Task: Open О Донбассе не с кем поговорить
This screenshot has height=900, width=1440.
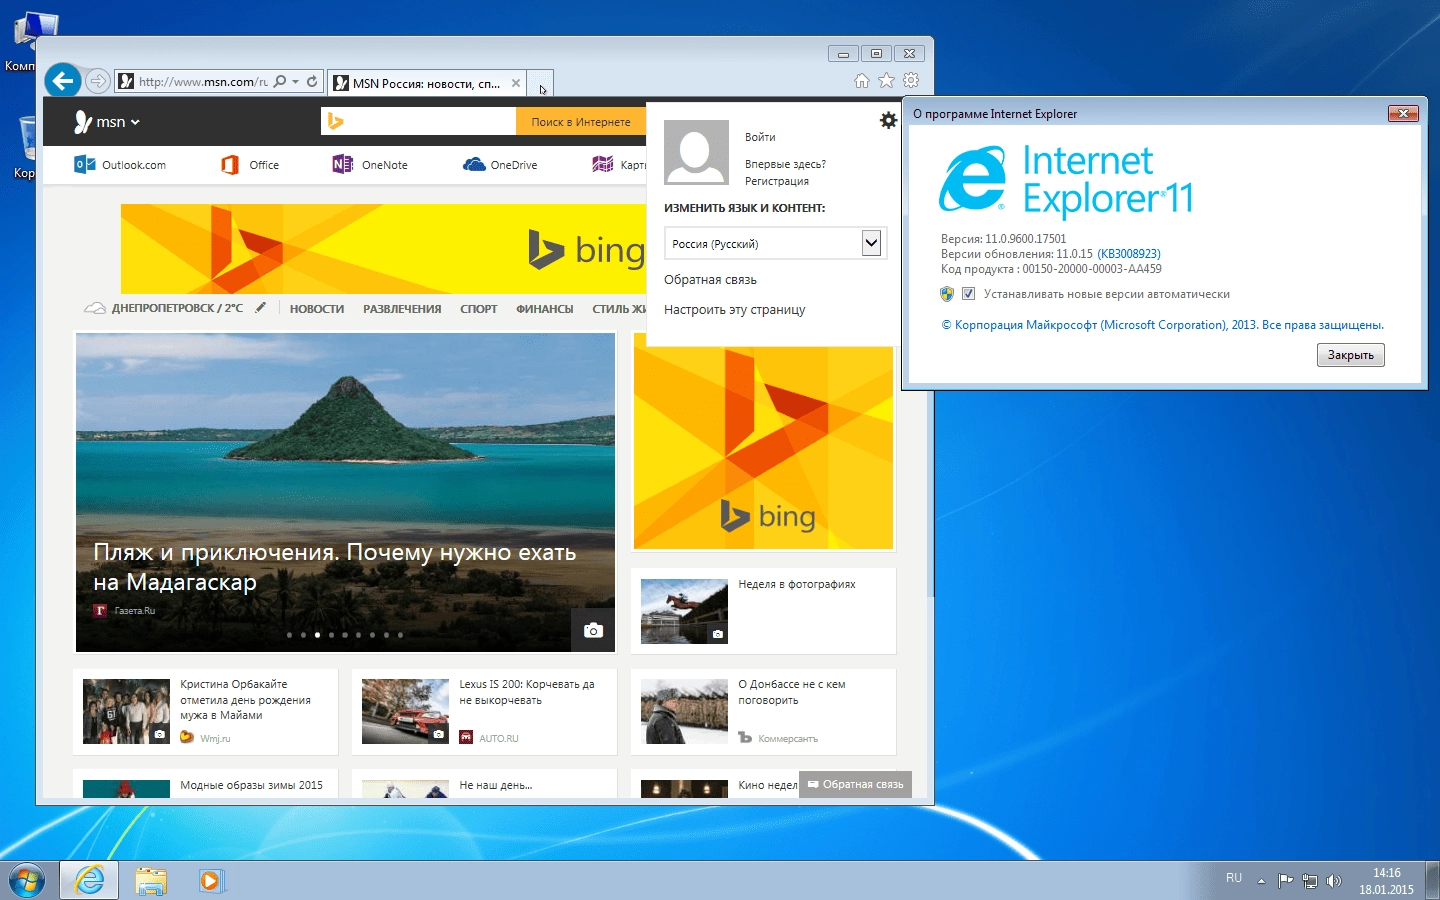Action: point(792,692)
